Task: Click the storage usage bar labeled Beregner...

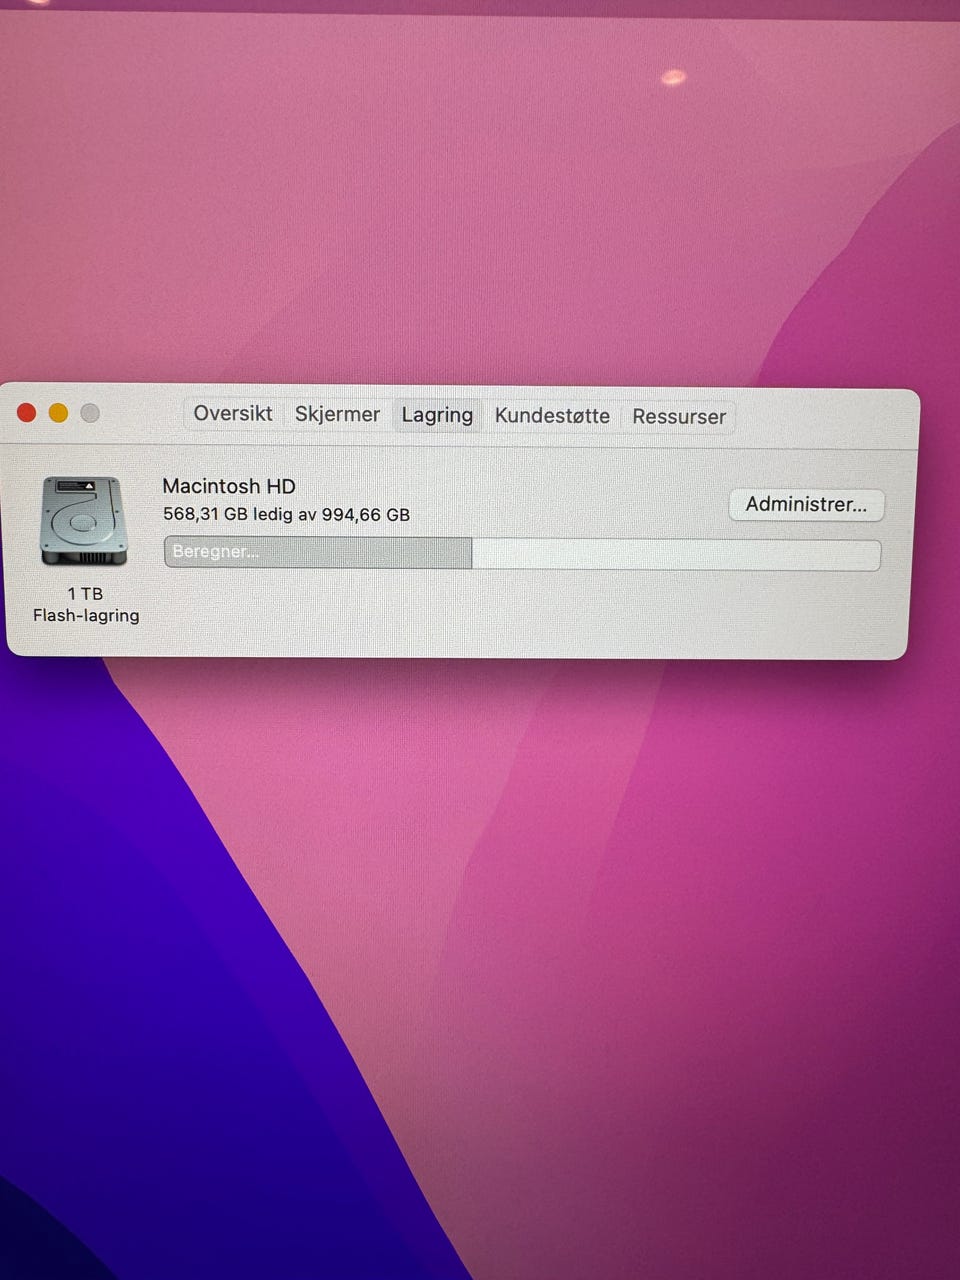Action: [522, 553]
